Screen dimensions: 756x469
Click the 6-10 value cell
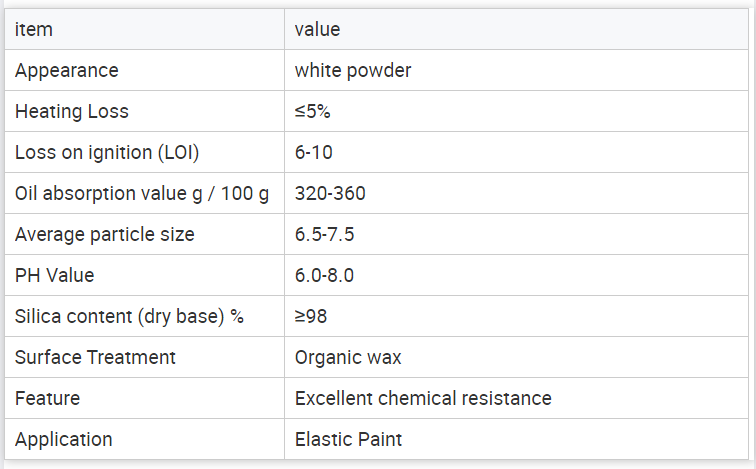tap(516, 152)
